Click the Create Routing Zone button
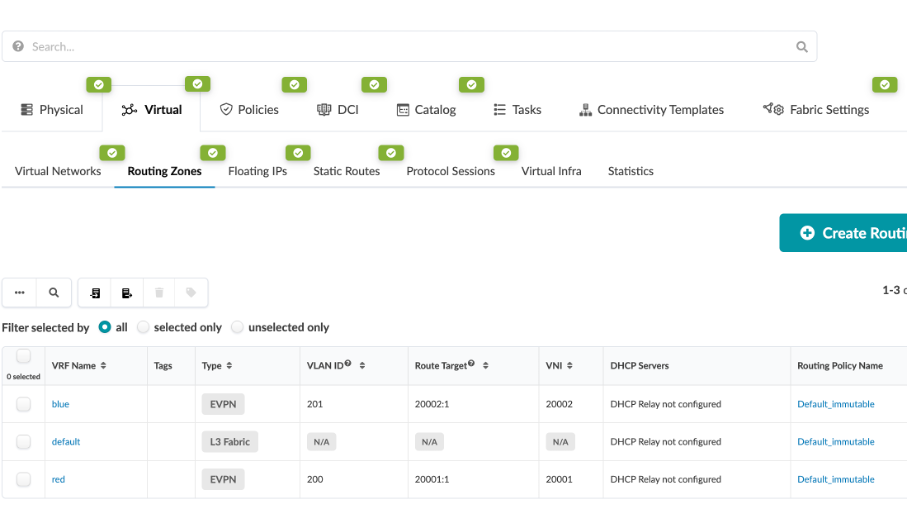908x516 pixels. coord(844,233)
